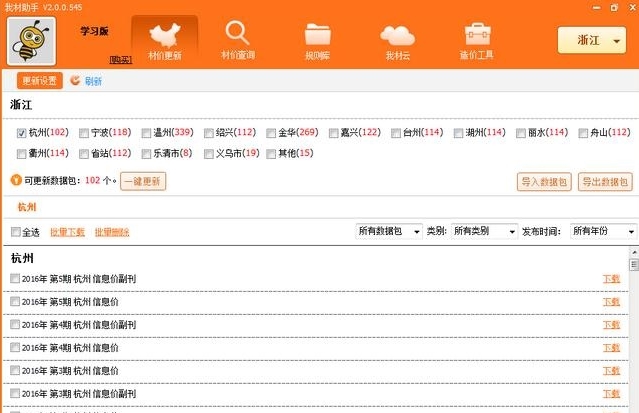This screenshot has height=413, width=639.
Task: Maximize the 我材助手 window
Action: pyautogui.click(x=614, y=7)
